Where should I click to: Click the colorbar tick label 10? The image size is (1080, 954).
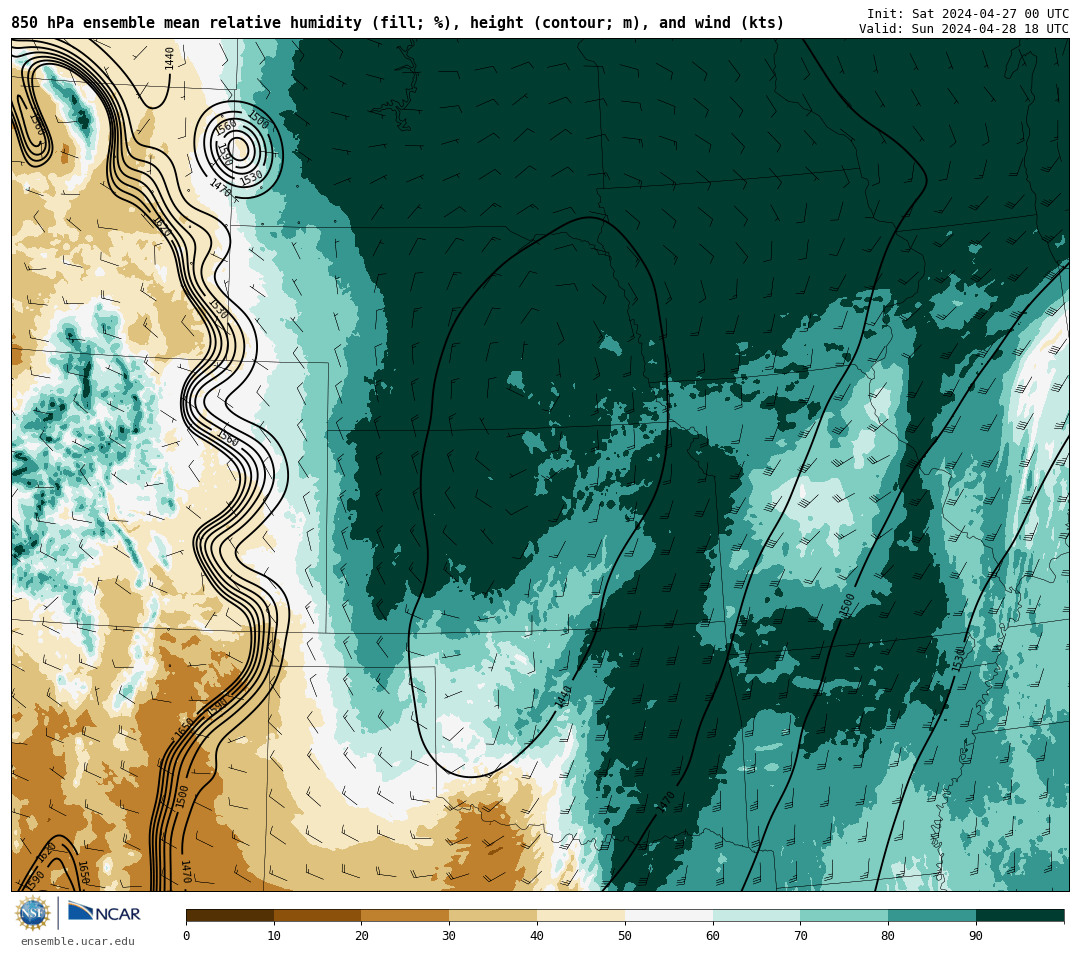(274, 935)
